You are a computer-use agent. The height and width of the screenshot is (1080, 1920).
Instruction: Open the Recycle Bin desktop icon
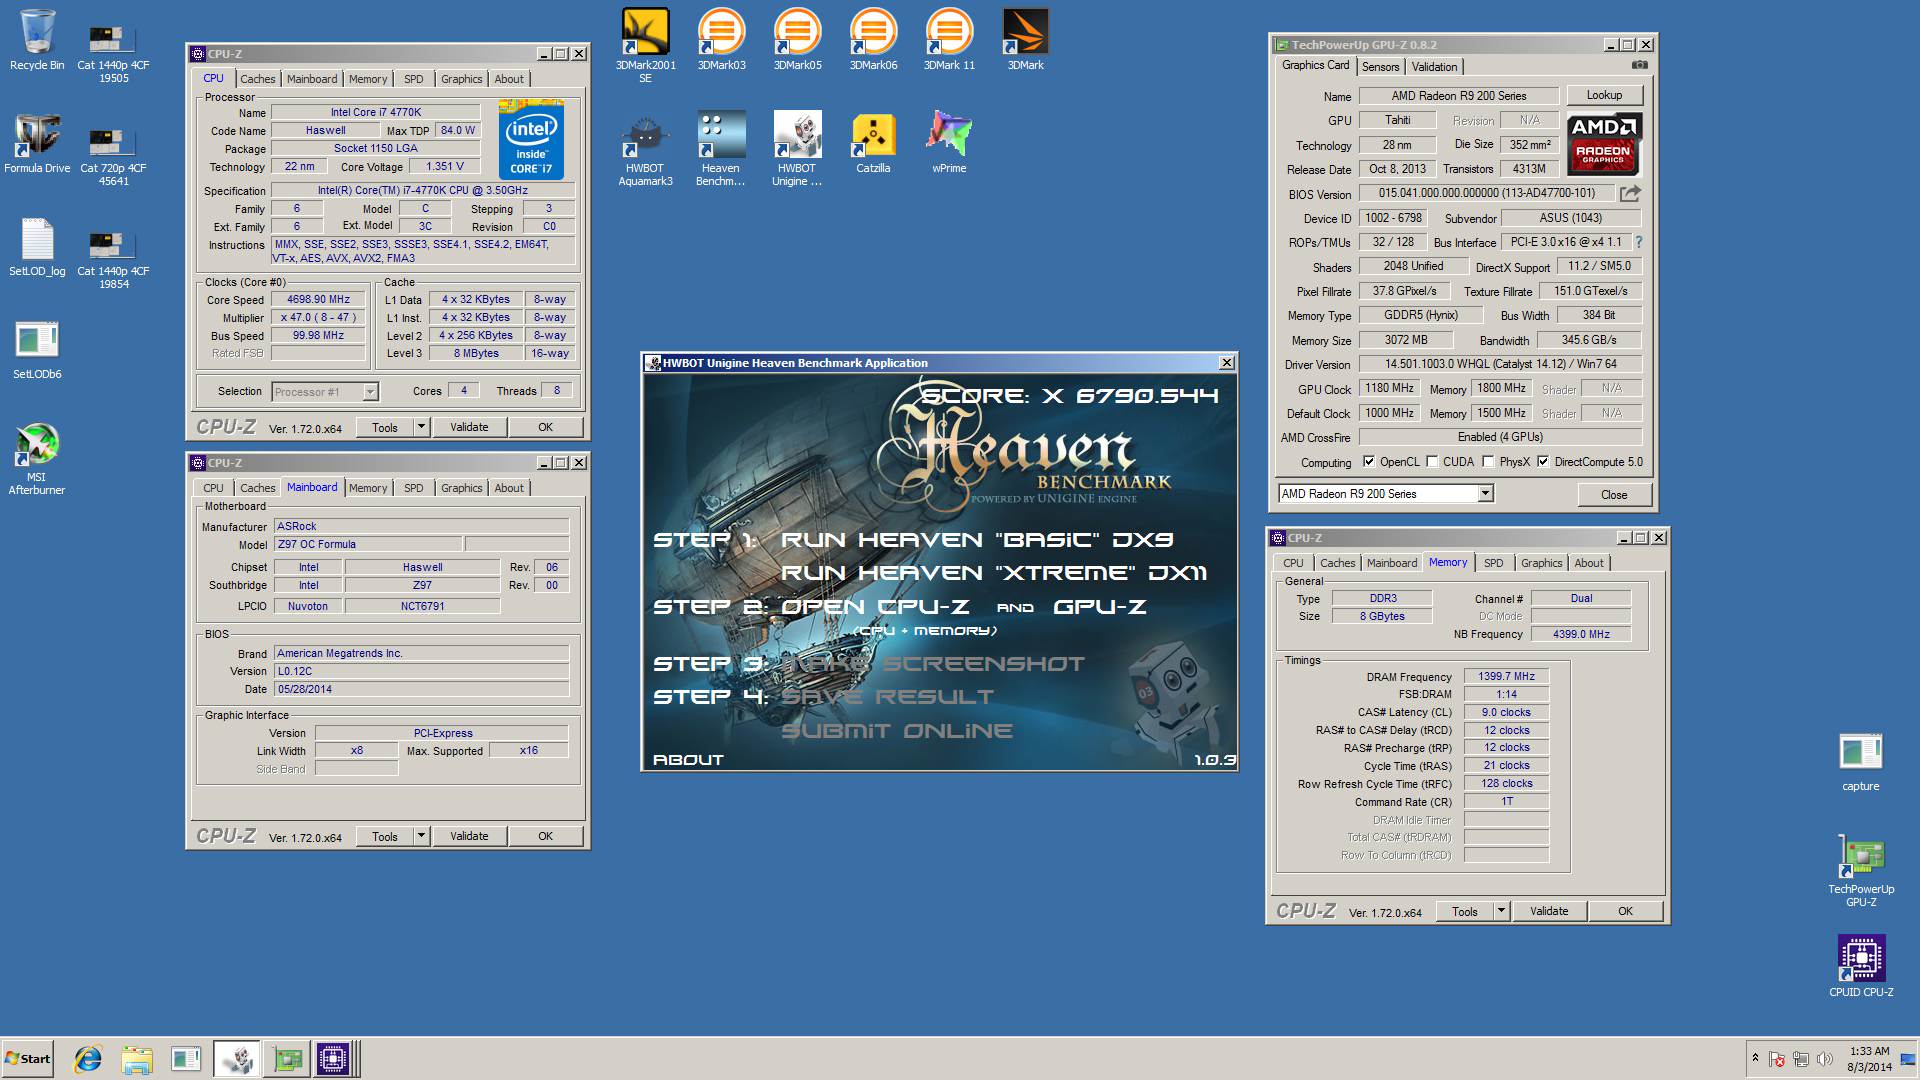[x=37, y=40]
